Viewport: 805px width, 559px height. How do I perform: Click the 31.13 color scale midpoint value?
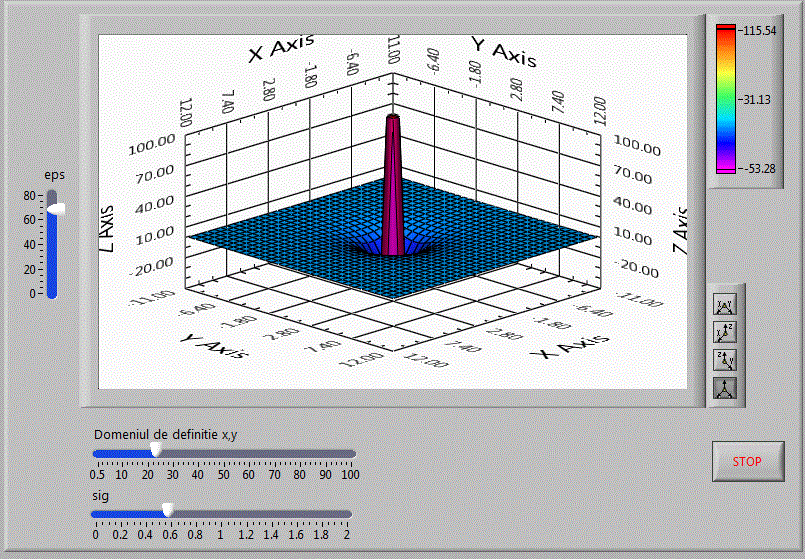click(x=757, y=100)
